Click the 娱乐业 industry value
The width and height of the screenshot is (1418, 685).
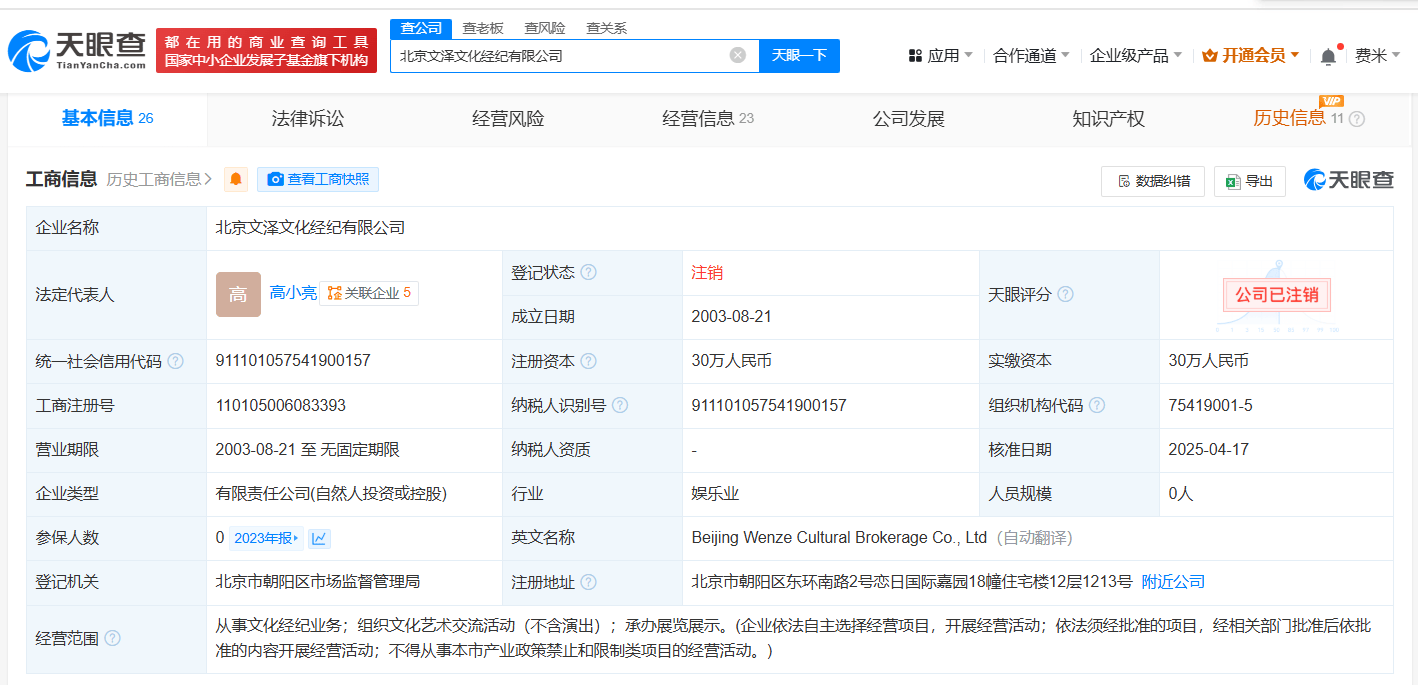tap(715, 494)
